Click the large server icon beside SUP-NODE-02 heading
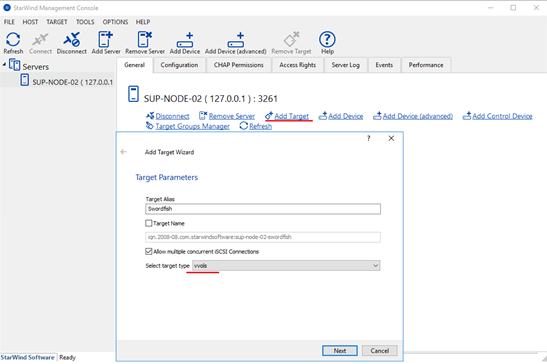547x364 pixels. pos(133,94)
